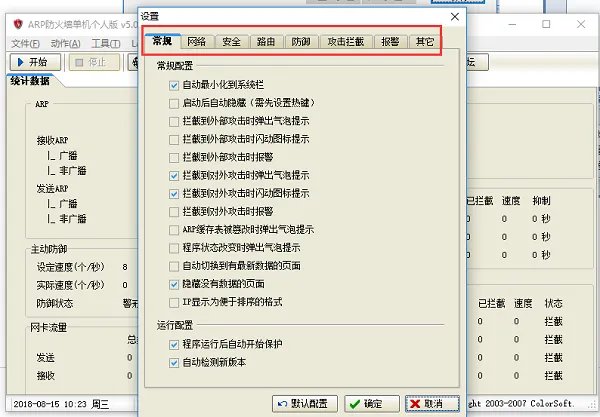
Task: Enable 启动后自动隐藏 checkbox
Action: coord(175,103)
